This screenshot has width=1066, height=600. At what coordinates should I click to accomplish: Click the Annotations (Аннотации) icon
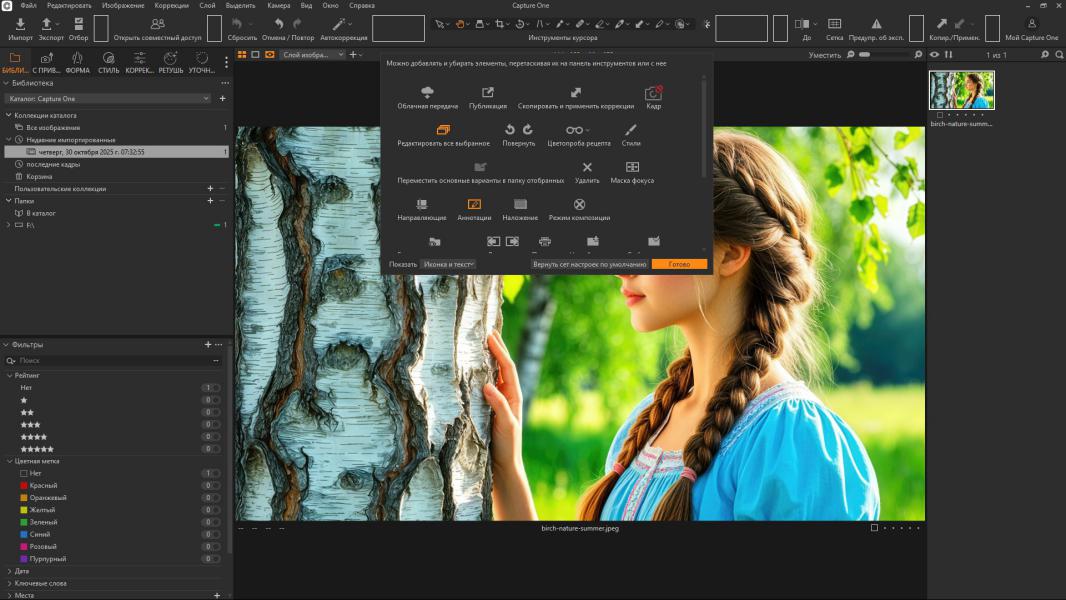click(474, 204)
